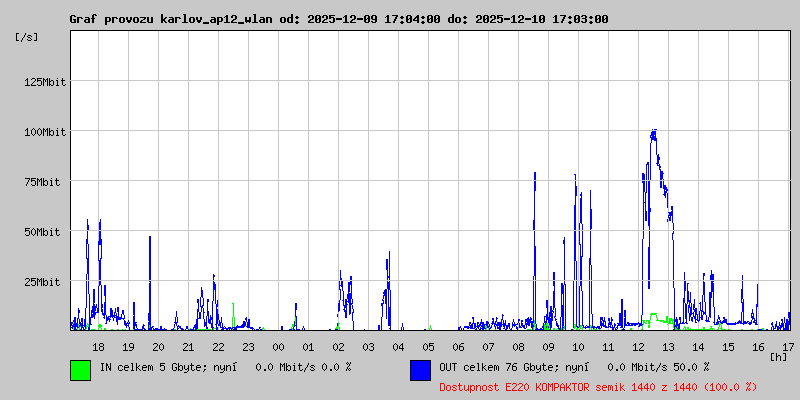Click the '125Mbit' y-axis label
Viewport: 800px width, 400px height.
pos(45,82)
